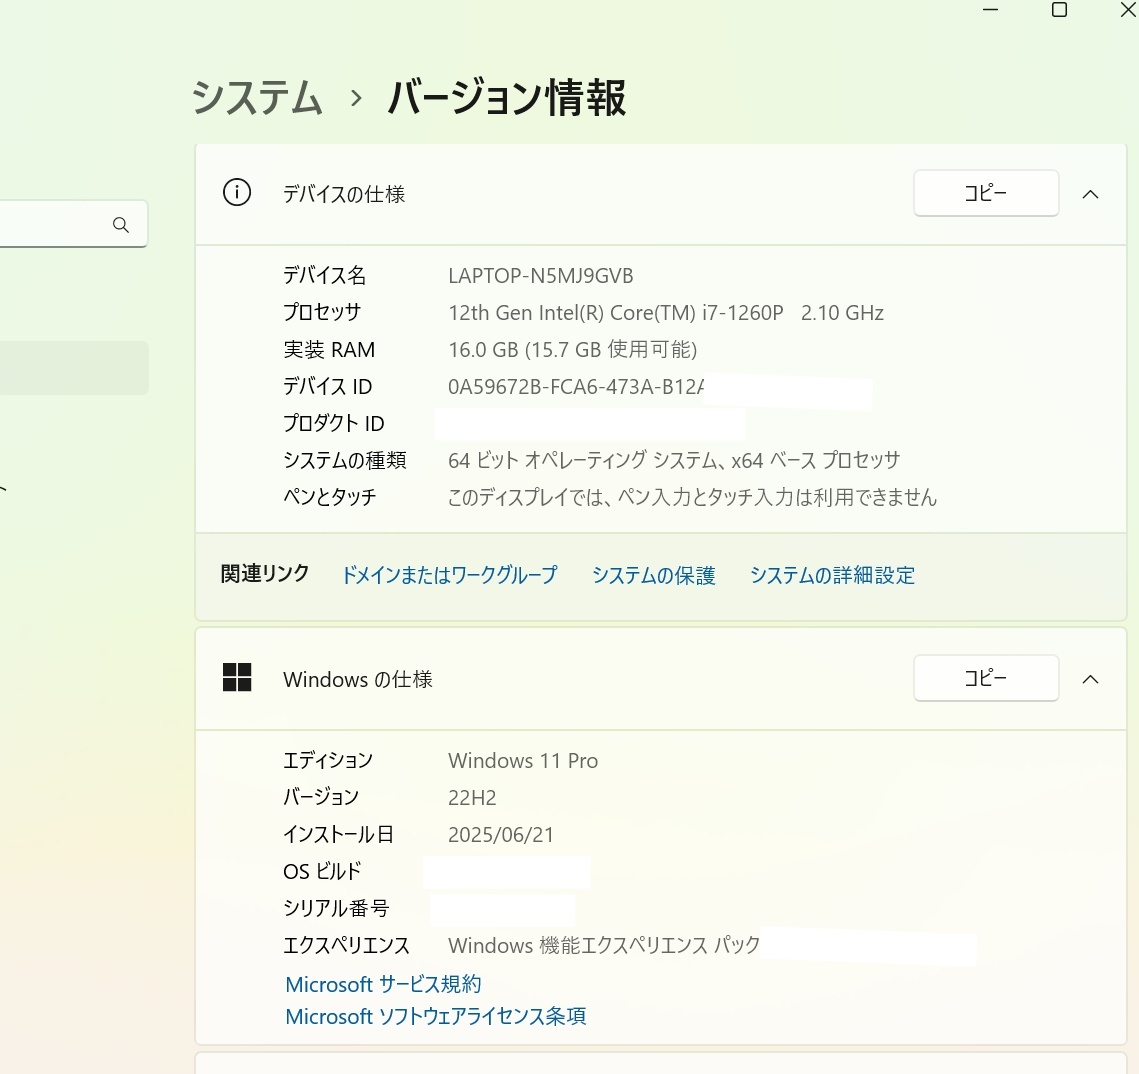Select device name LAPTOP-N5MJ9GVB
Image resolution: width=1139 pixels, height=1074 pixels.
540,276
